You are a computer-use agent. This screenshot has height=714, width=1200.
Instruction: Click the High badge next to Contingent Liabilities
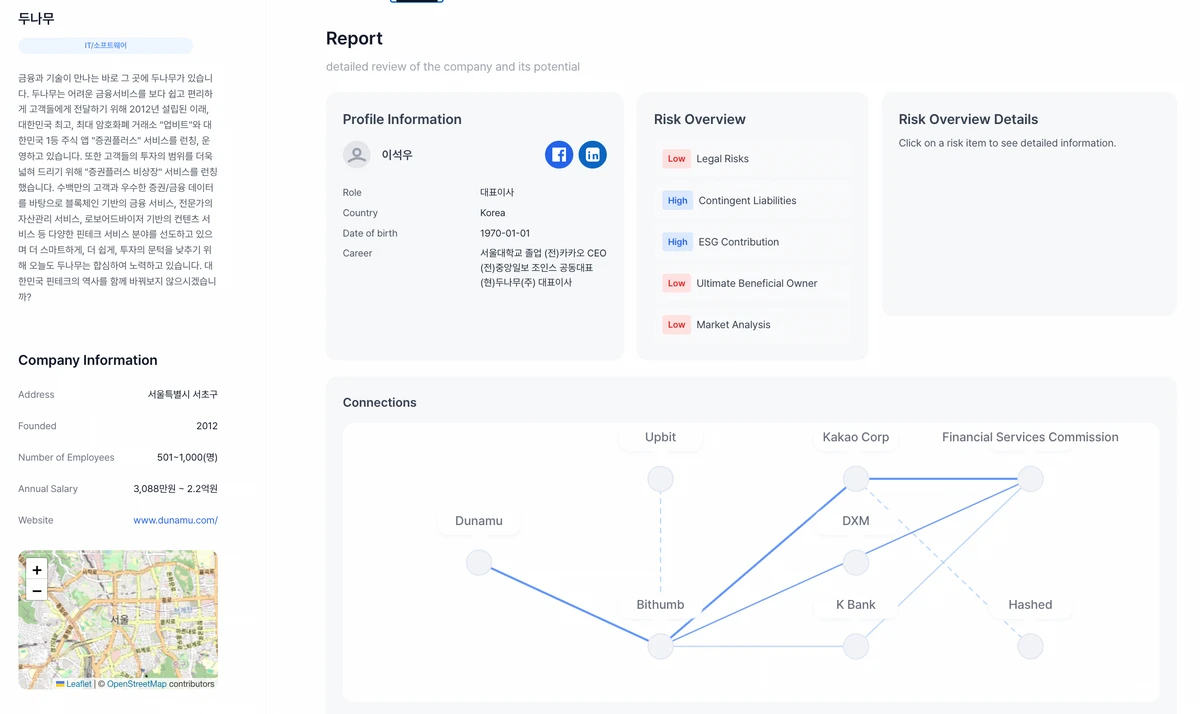click(678, 200)
